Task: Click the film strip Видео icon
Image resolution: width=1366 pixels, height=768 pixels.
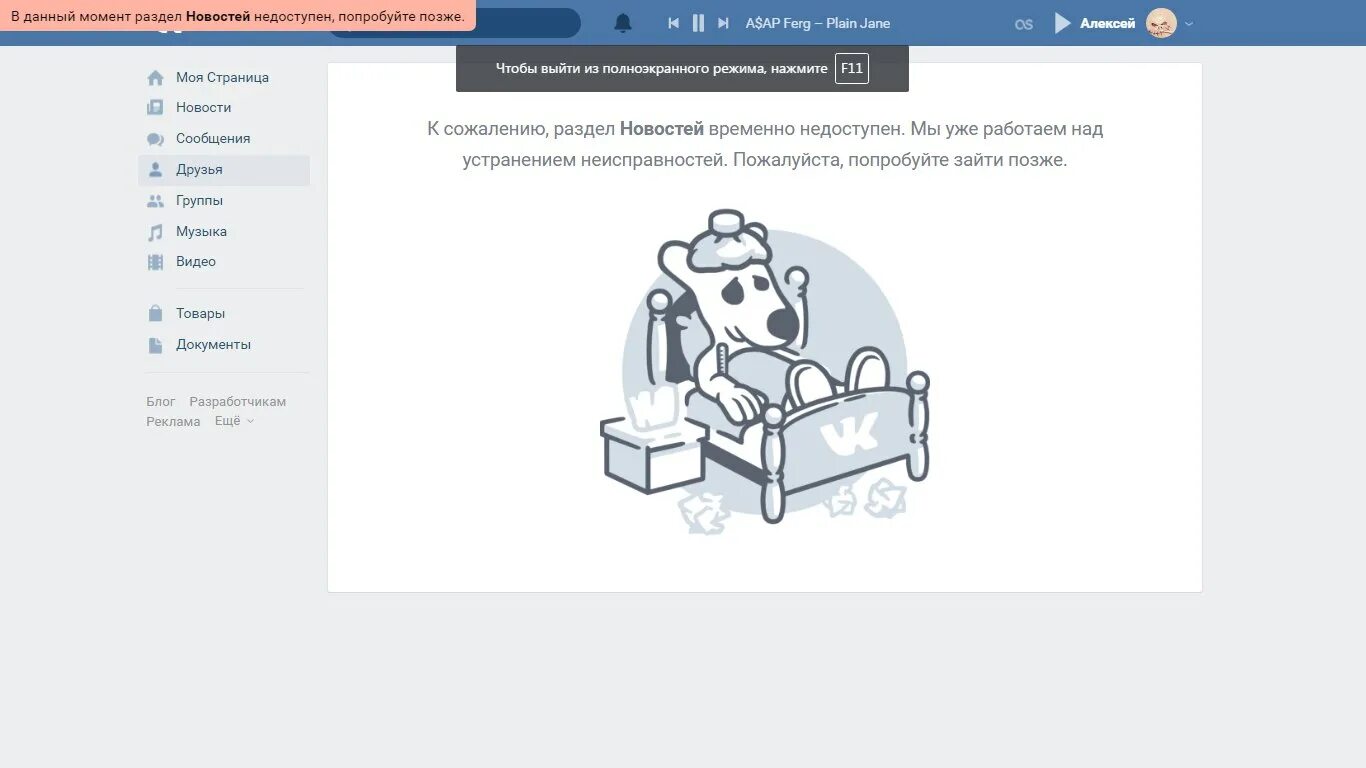Action: (x=155, y=262)
